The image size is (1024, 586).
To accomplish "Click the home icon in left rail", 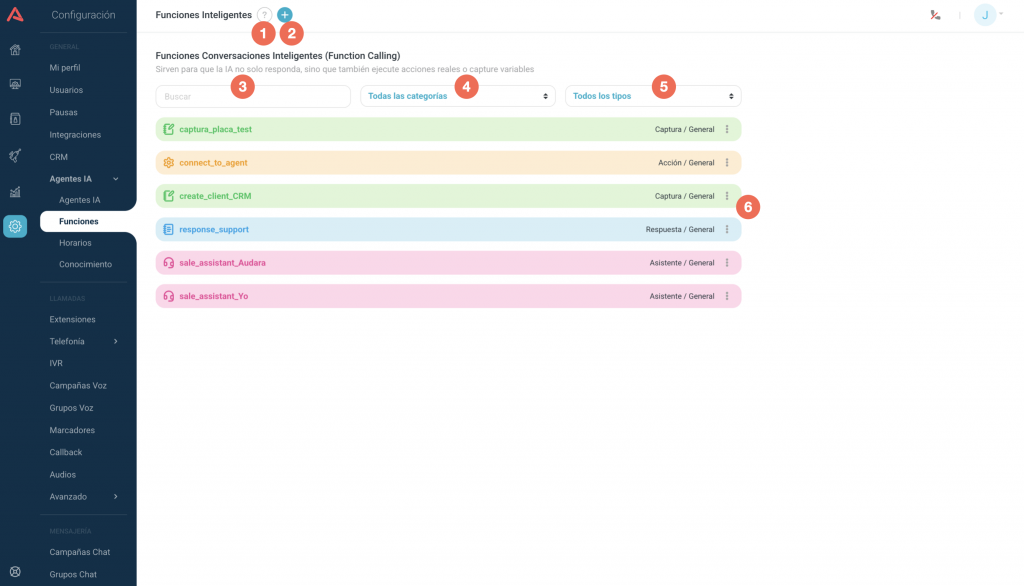I will coord(15,50).
